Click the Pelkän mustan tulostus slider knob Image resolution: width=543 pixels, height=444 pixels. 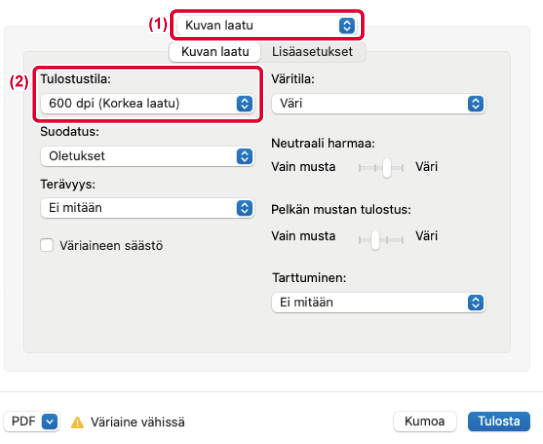(375, 240)
